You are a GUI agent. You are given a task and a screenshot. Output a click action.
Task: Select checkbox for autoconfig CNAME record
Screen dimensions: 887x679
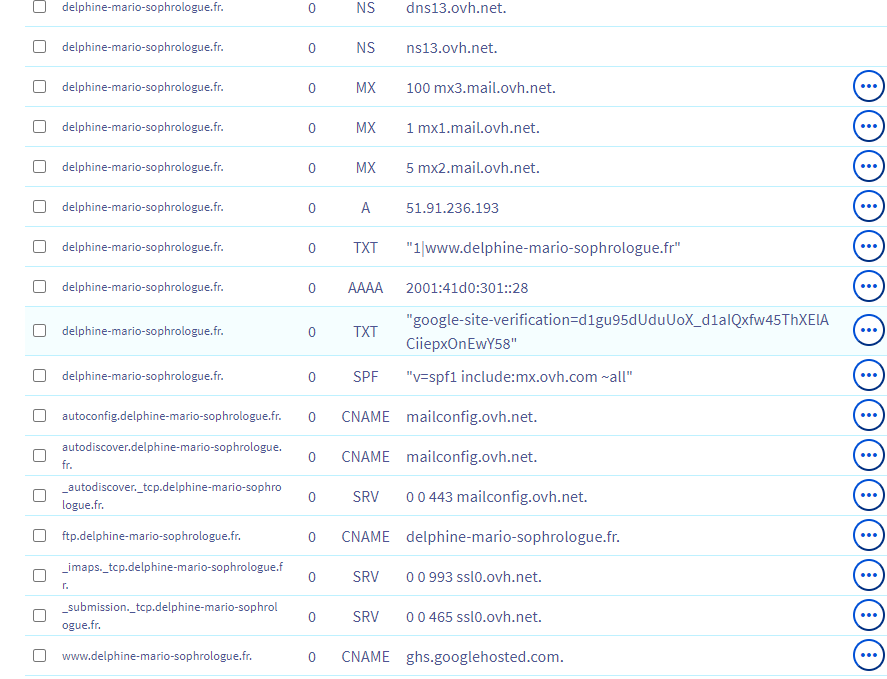tap(39, 416)
